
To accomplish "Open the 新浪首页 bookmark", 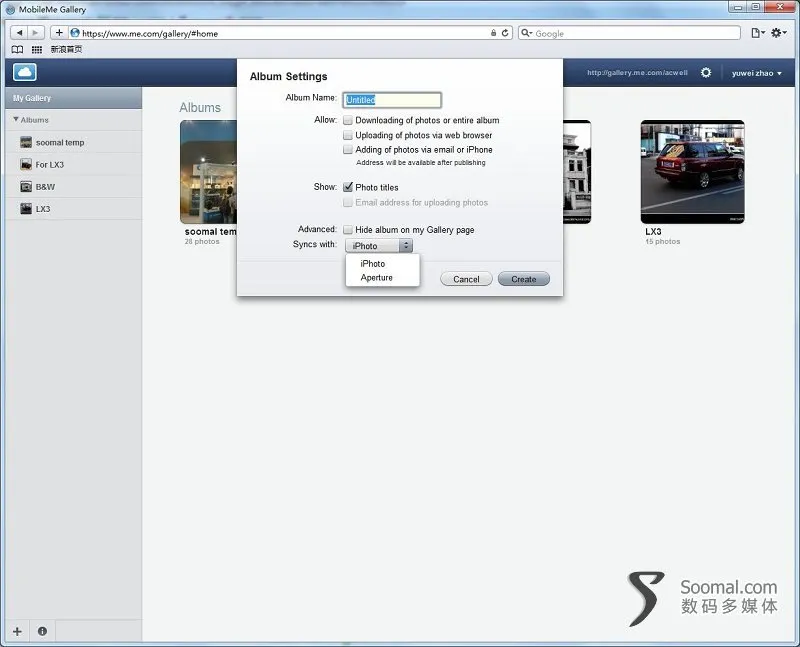I will (x=66, y=49).
